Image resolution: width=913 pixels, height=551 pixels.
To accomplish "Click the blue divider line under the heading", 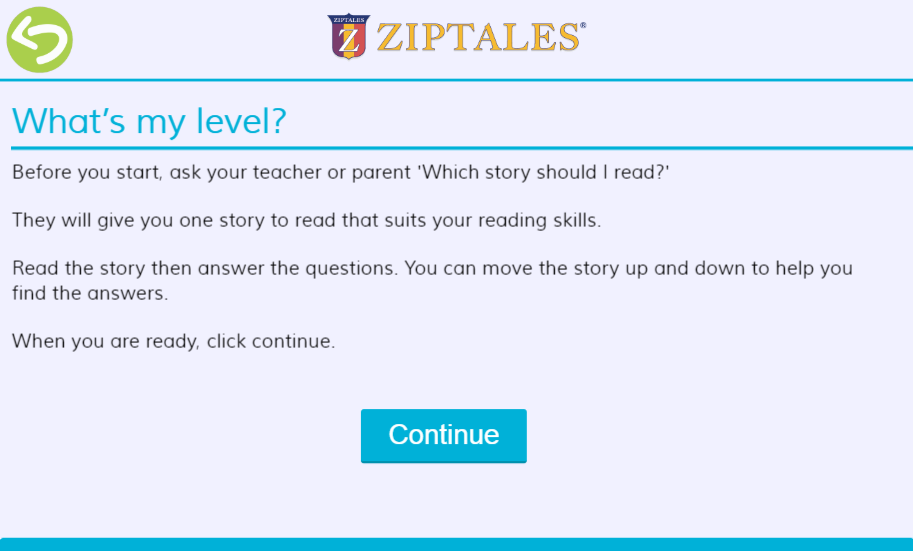I will [x=456, y=148].
